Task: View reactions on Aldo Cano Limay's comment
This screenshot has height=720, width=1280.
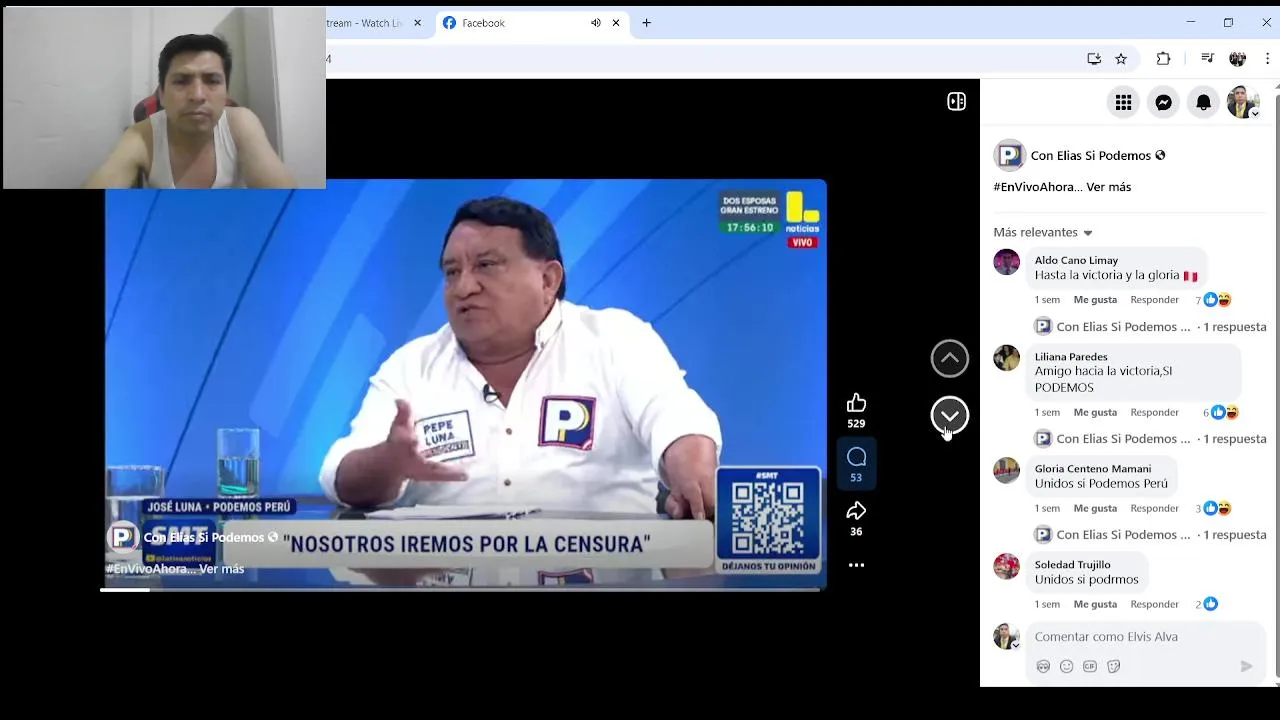Action: (x=1213, y=300)
